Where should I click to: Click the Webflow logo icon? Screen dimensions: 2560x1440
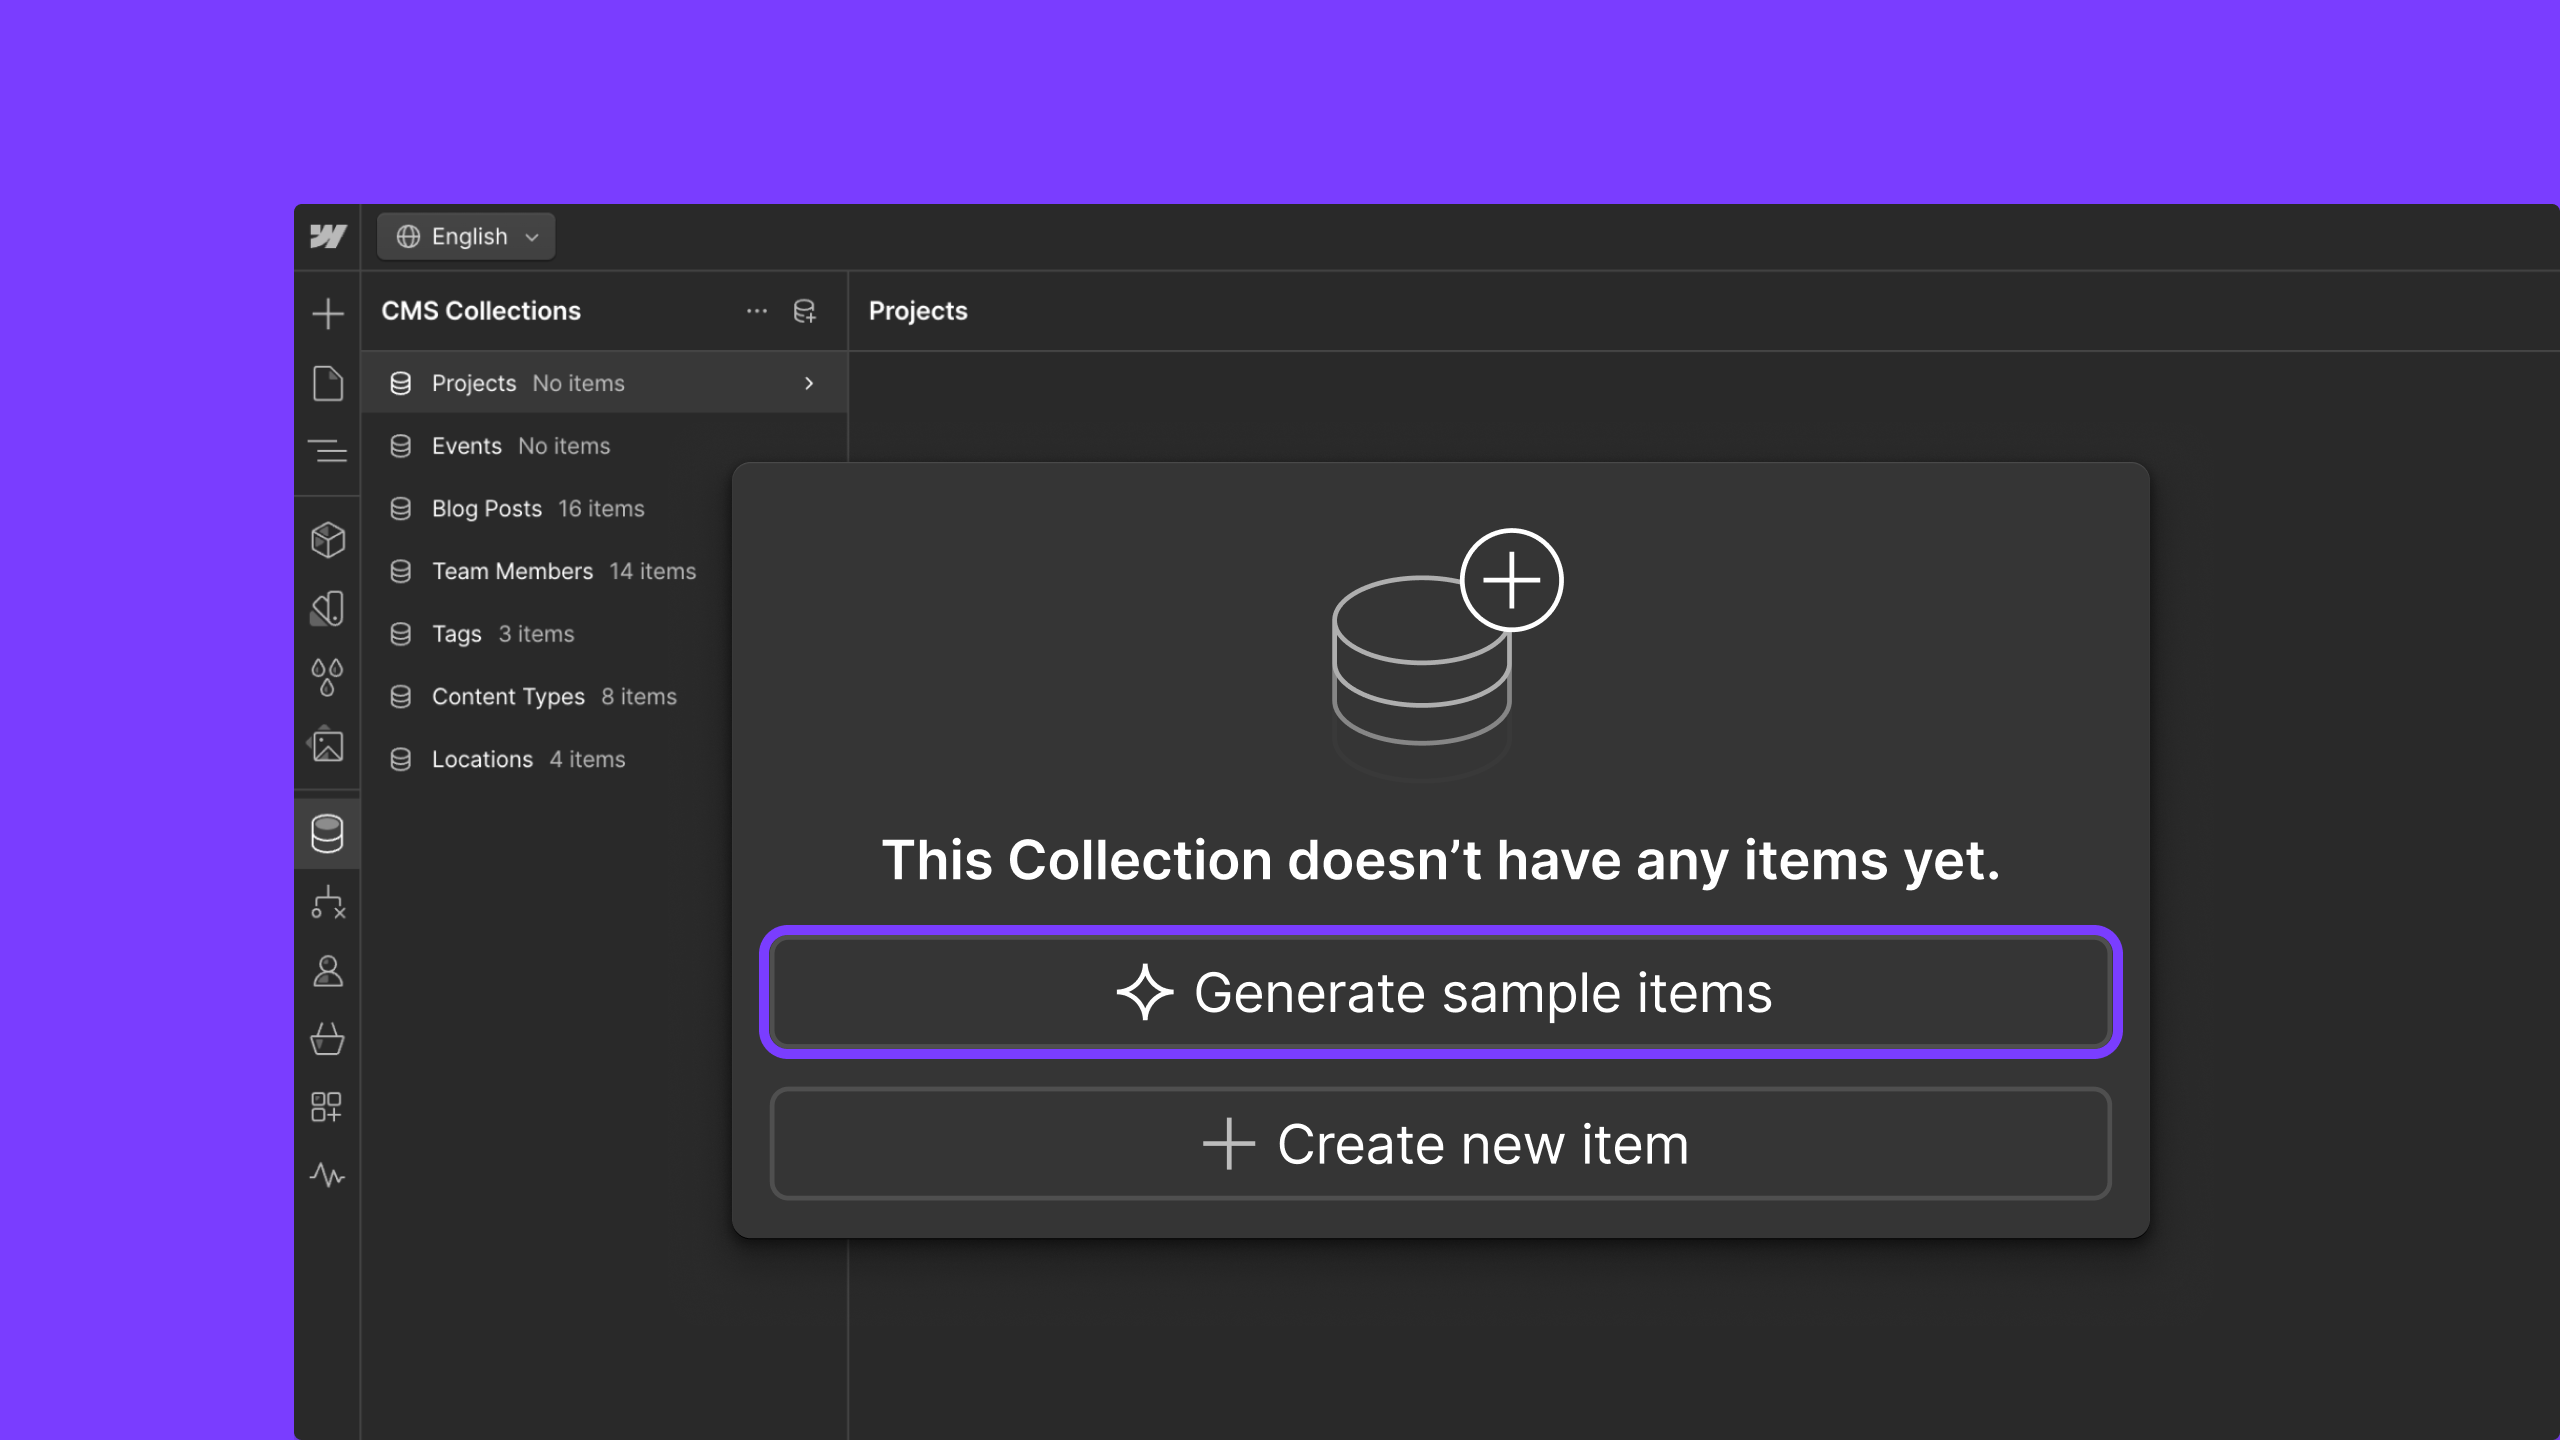coord(327,236)
